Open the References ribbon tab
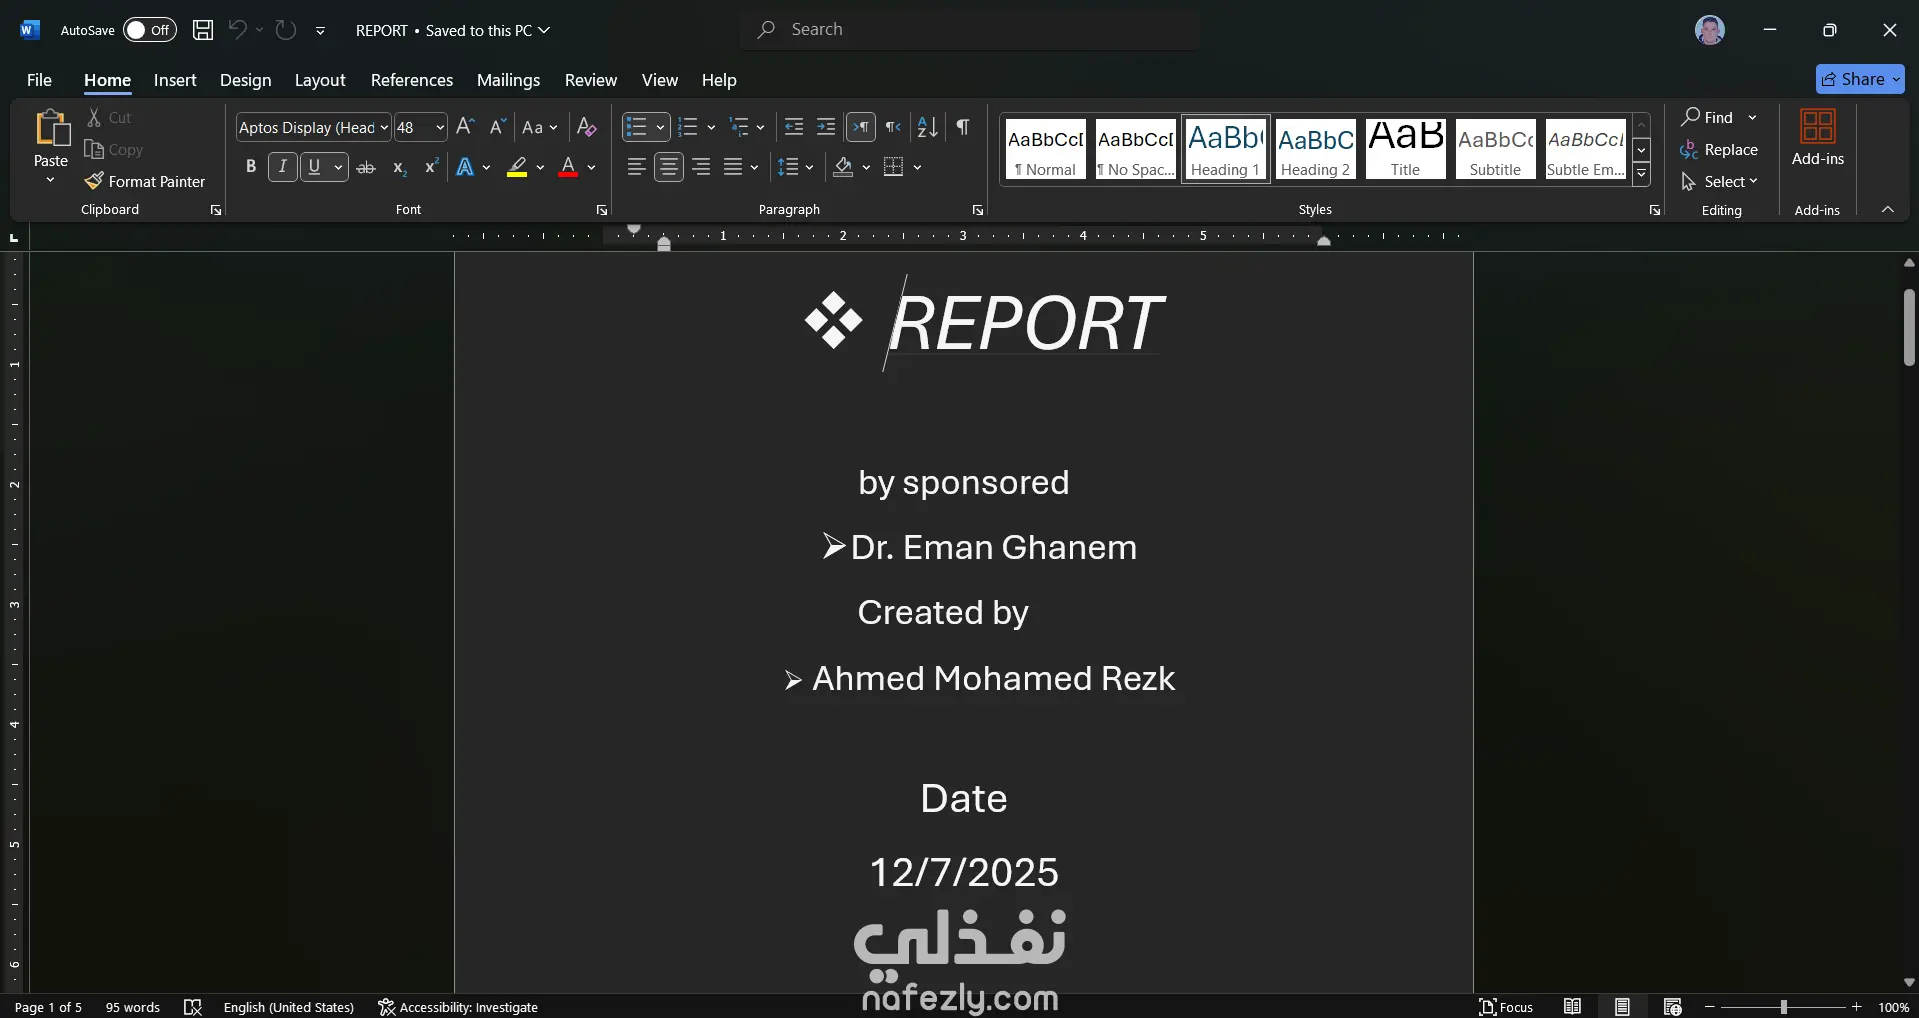The height and width of the screenshot is (1018, 1919). (411, 80)
